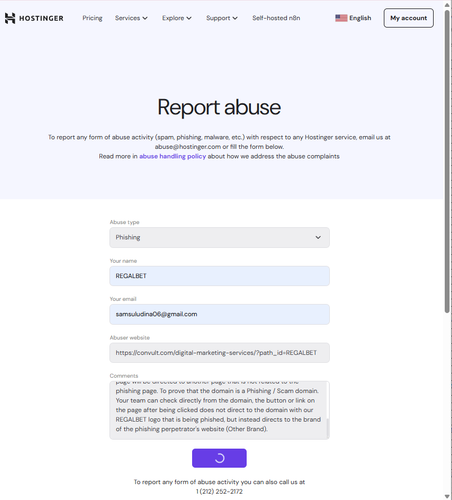
Task: Open the Abuse type dropdown showing Phishing
Action: tap(219, 237)
